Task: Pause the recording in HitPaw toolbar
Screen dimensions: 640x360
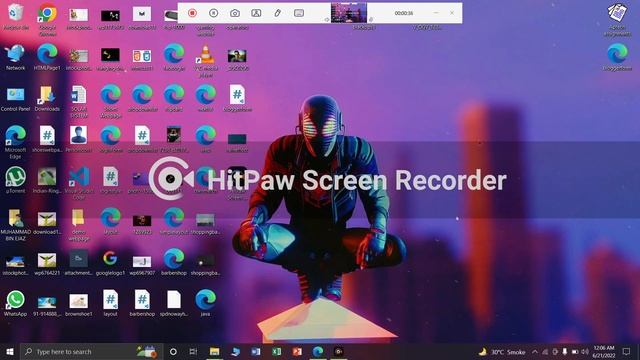Action: (x=213, y=13)
